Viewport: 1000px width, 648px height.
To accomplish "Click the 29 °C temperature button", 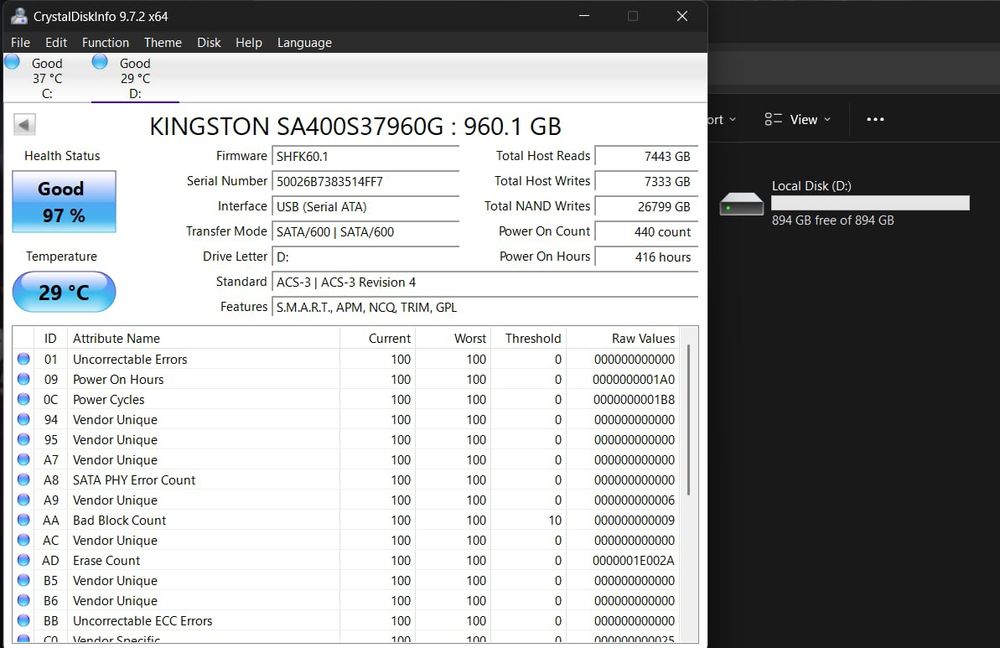I will pyautogui.click(x=64, y=292).
